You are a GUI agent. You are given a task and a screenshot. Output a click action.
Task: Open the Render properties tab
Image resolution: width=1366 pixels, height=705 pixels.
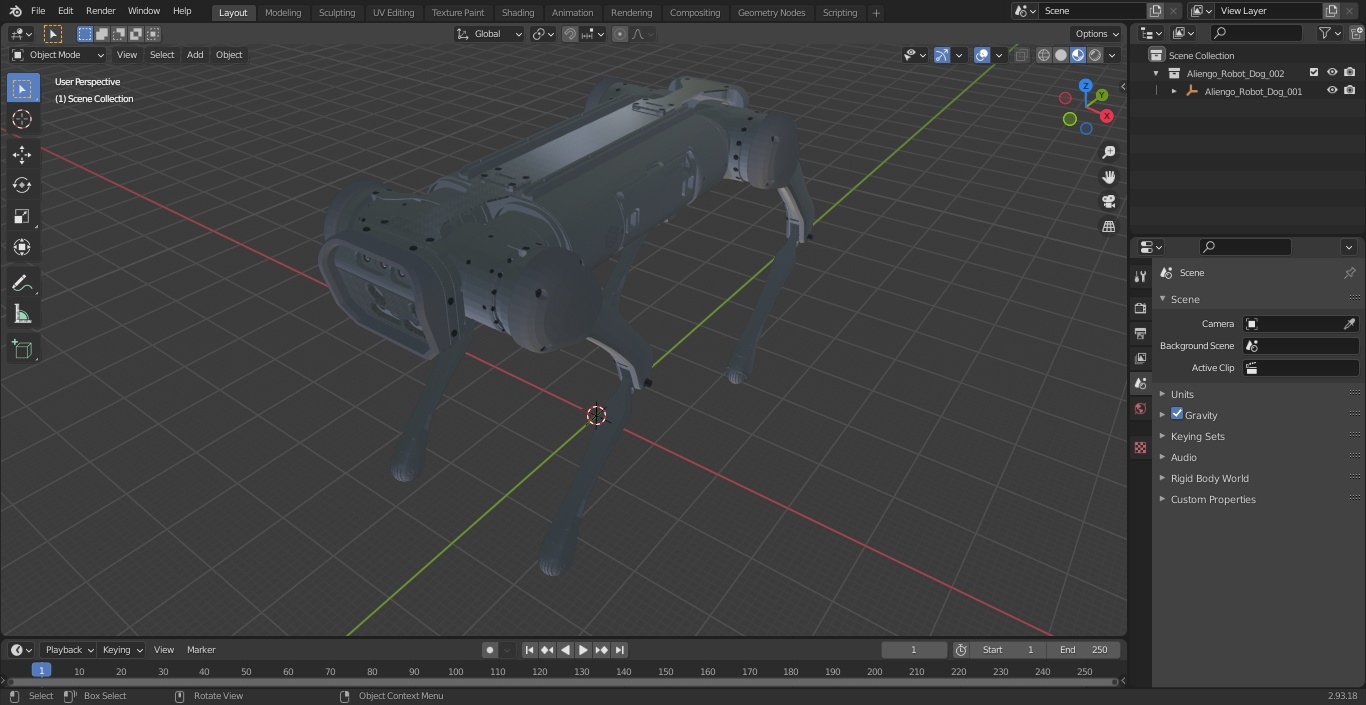coord(1140,308)
